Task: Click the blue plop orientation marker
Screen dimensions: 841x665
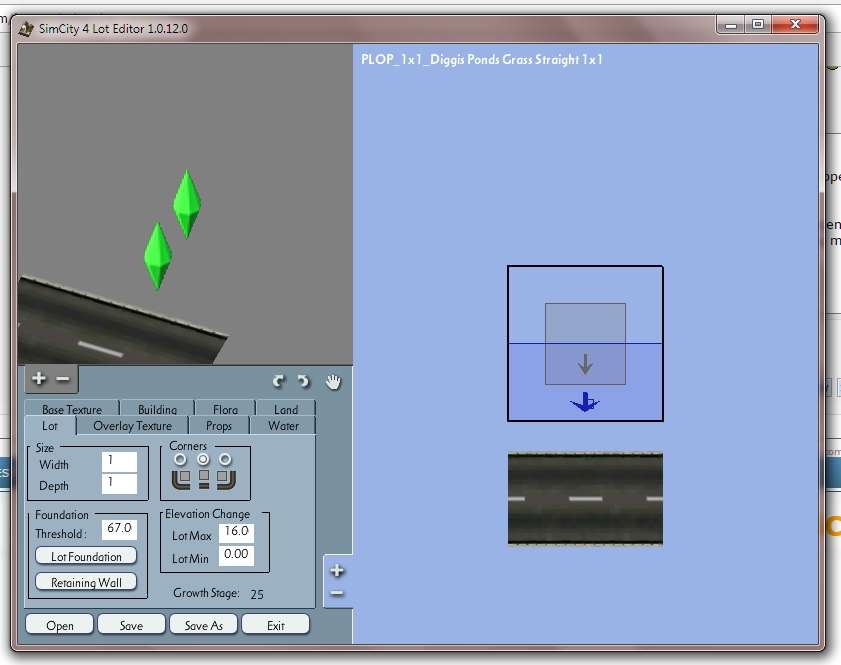Action: 585,402
